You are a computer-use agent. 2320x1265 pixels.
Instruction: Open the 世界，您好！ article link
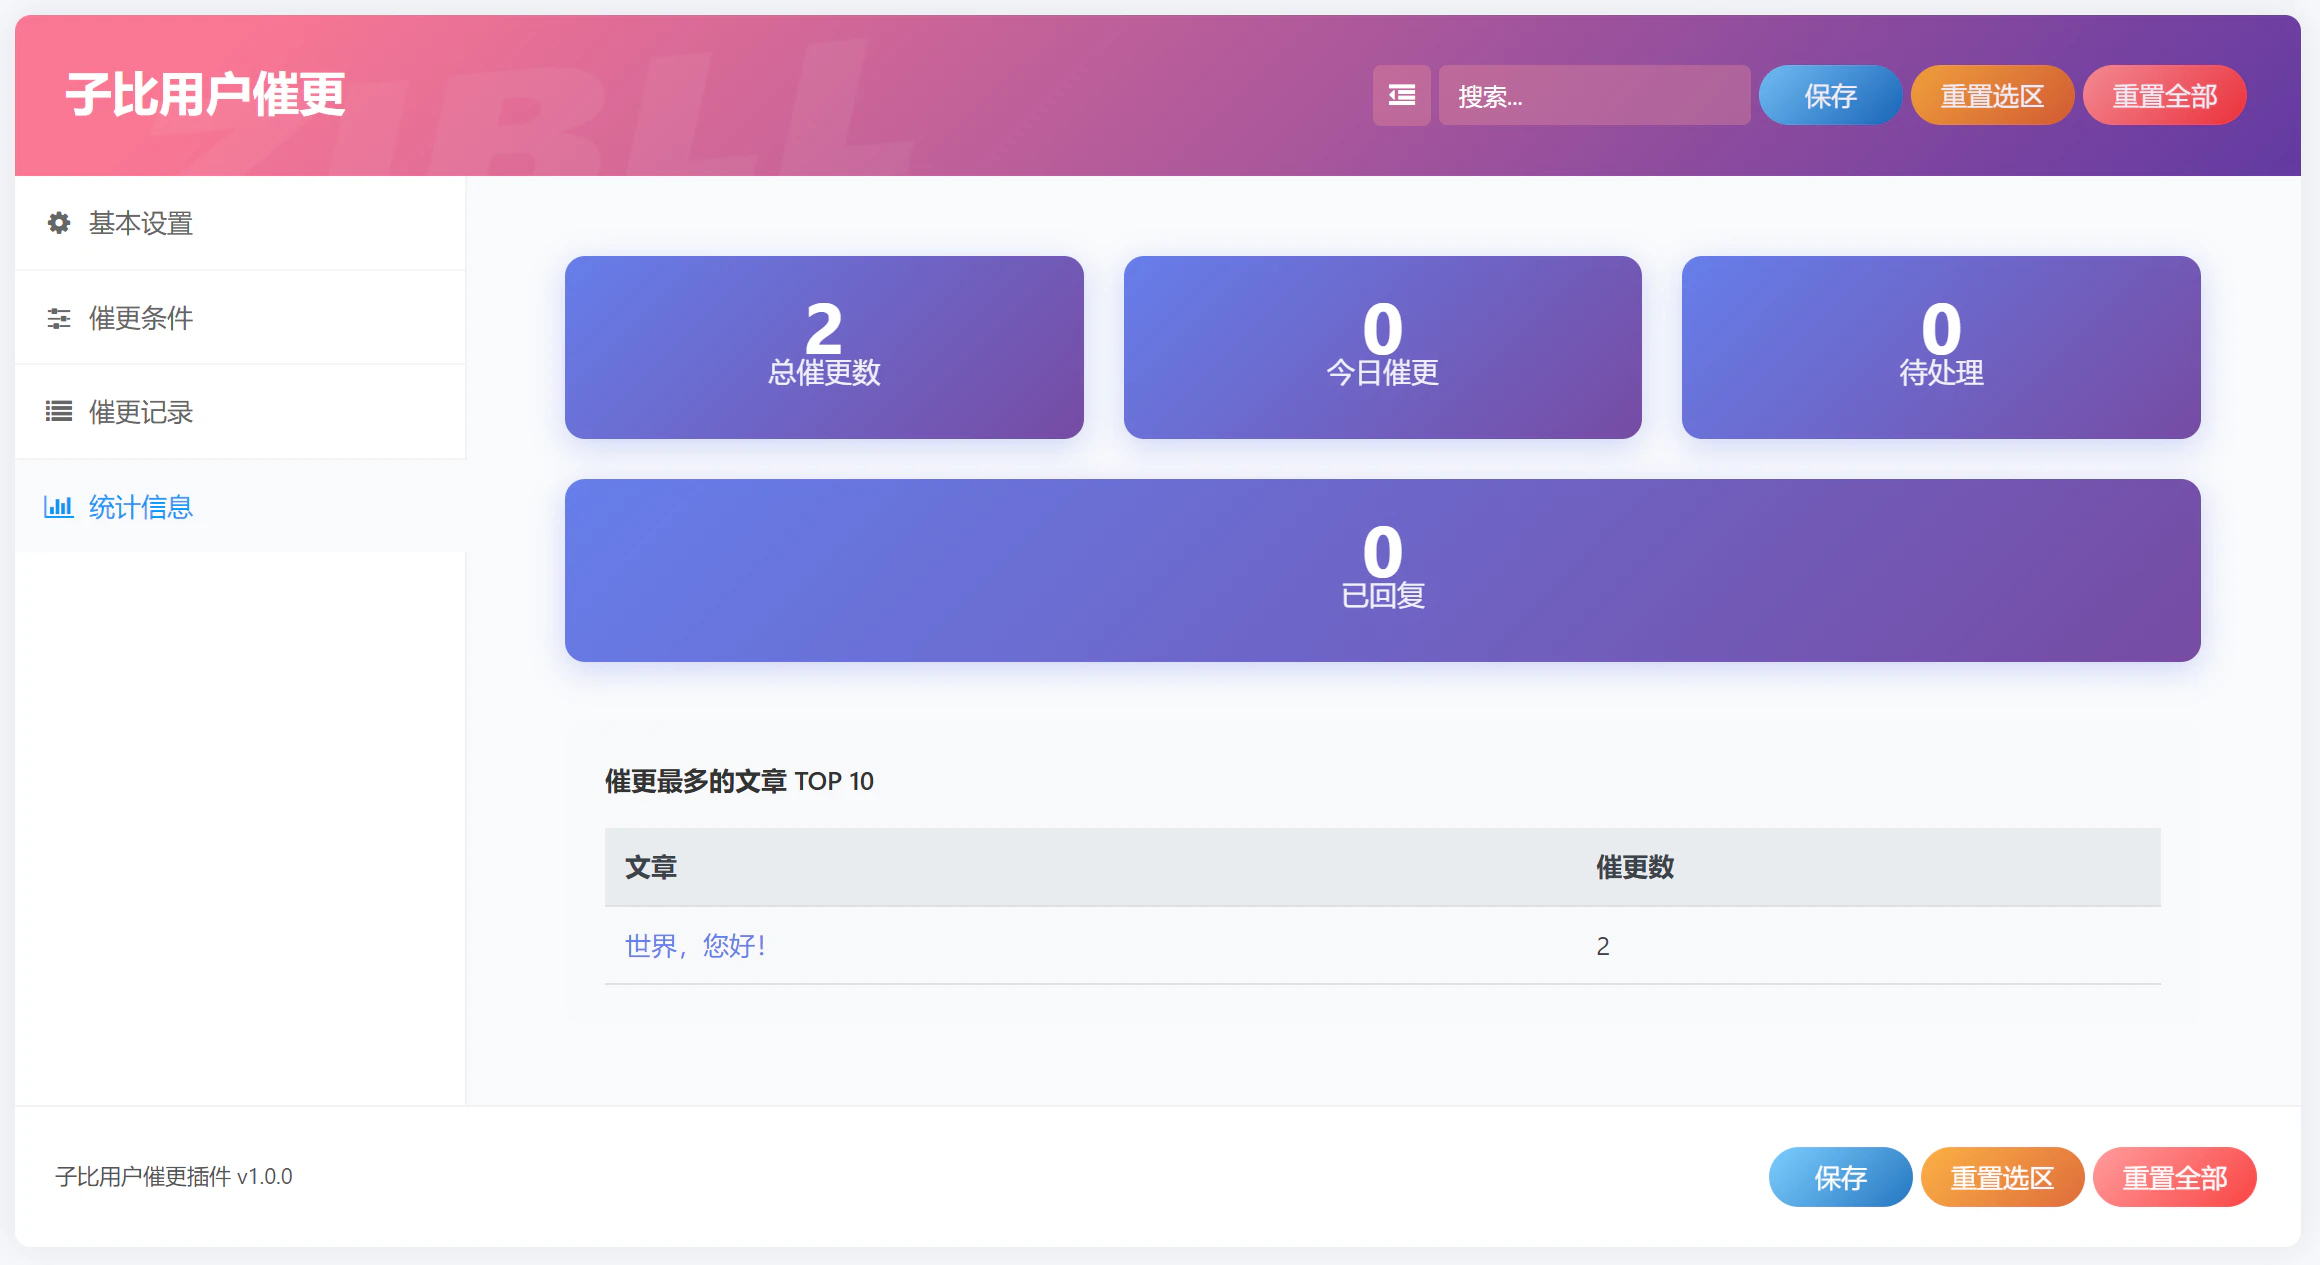696,946
